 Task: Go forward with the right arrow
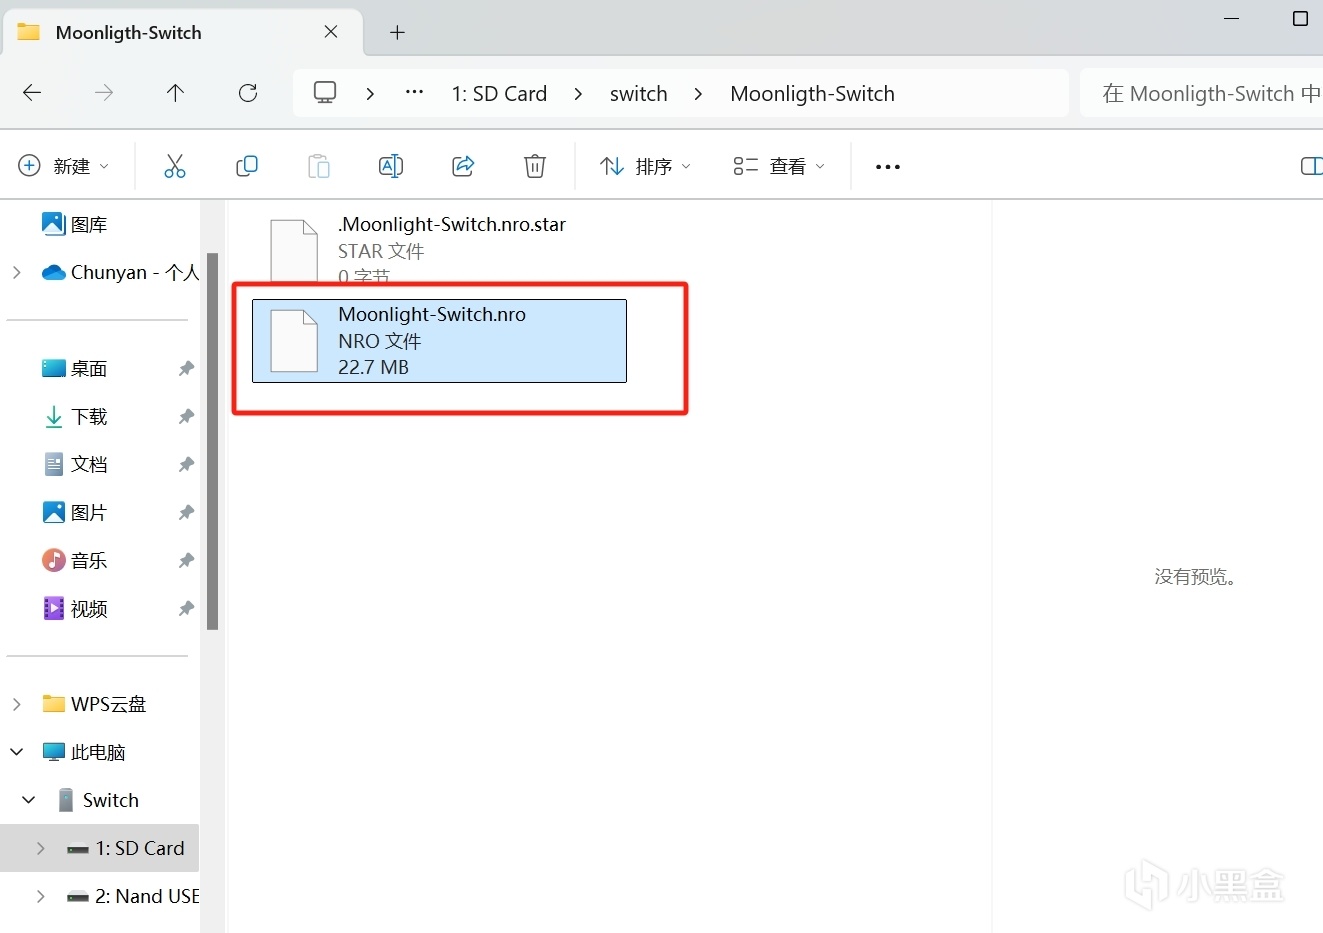click(x=104, y=93)
